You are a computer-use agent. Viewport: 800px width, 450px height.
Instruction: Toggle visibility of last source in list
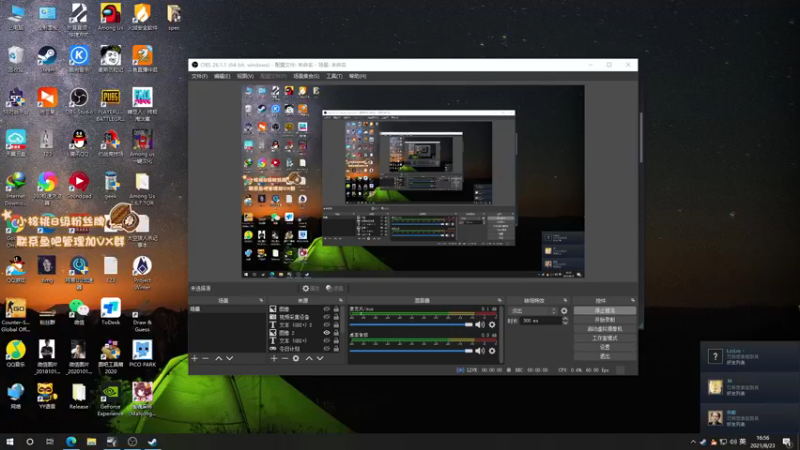click(x=327, y=348)
